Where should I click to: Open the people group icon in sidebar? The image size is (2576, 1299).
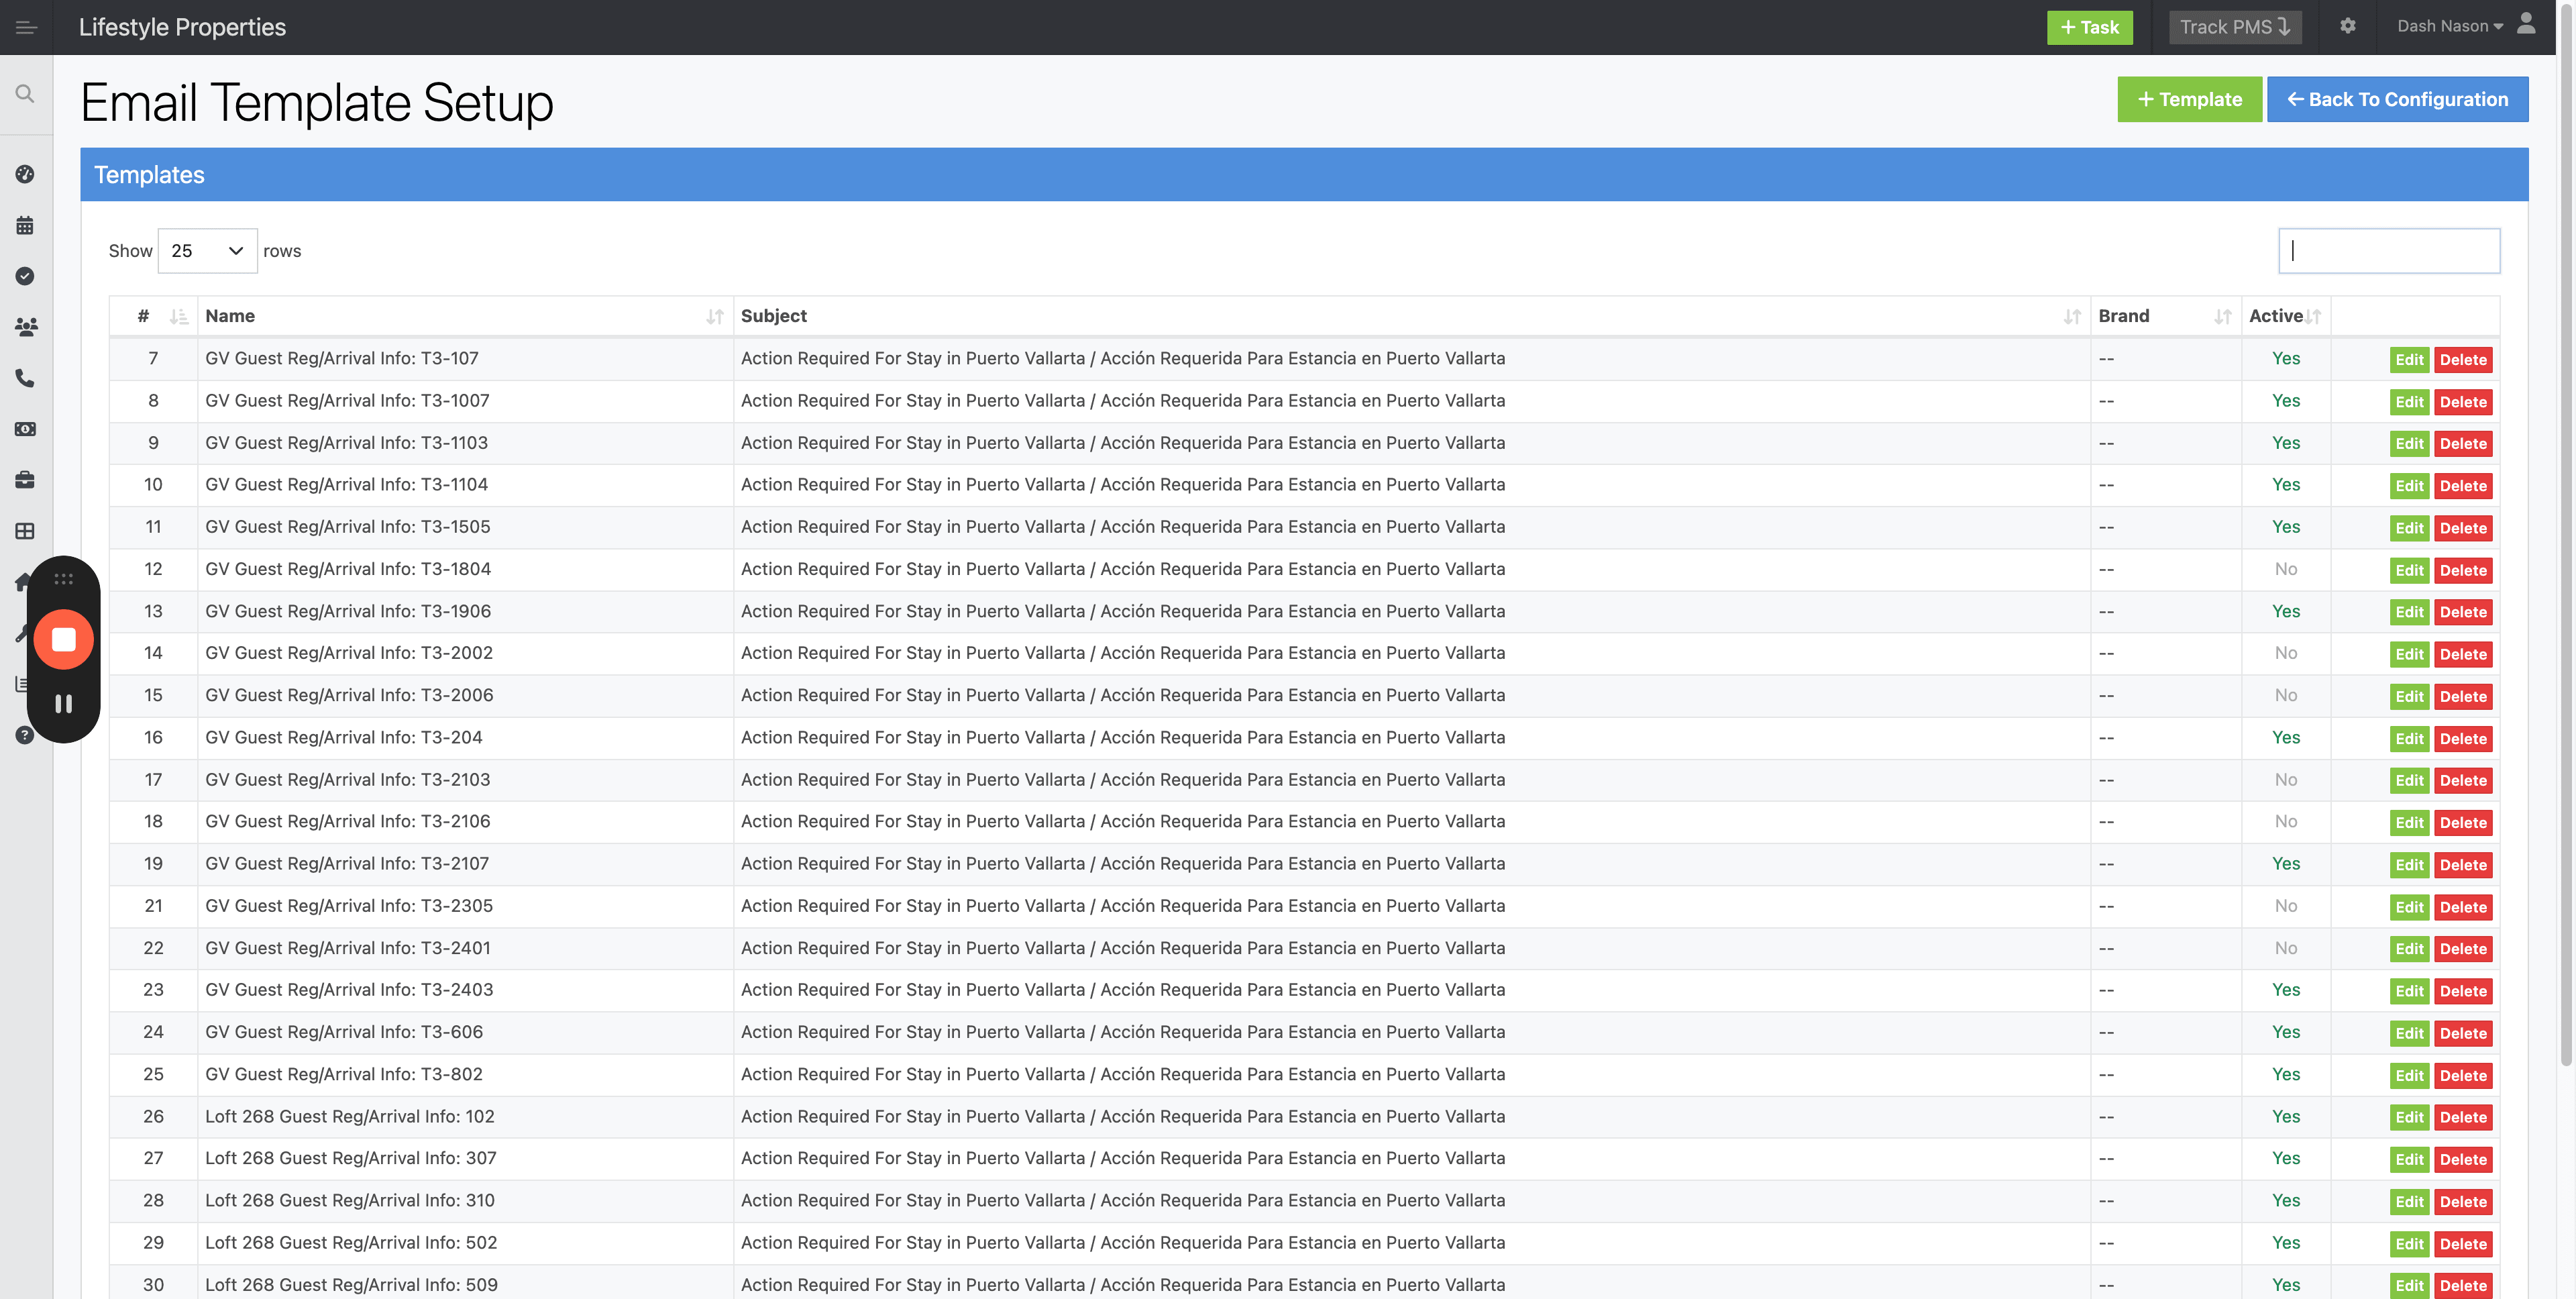(25, 327)
